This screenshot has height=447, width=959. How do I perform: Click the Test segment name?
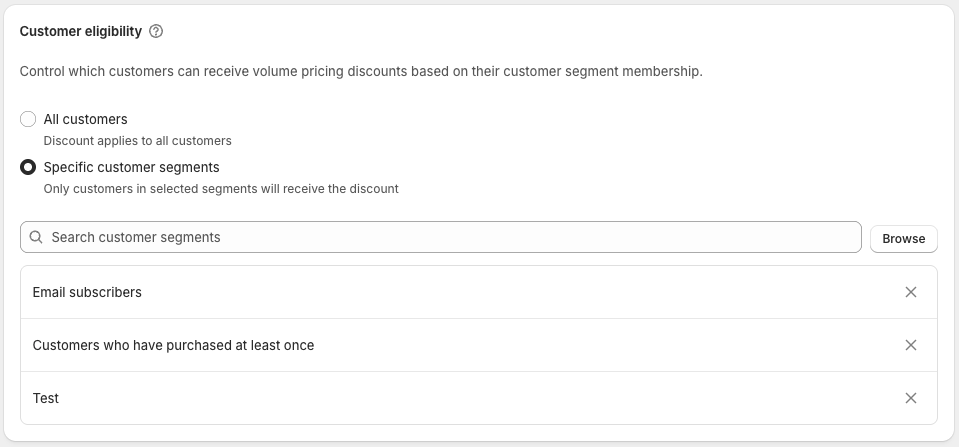click(x=46, y=398)
